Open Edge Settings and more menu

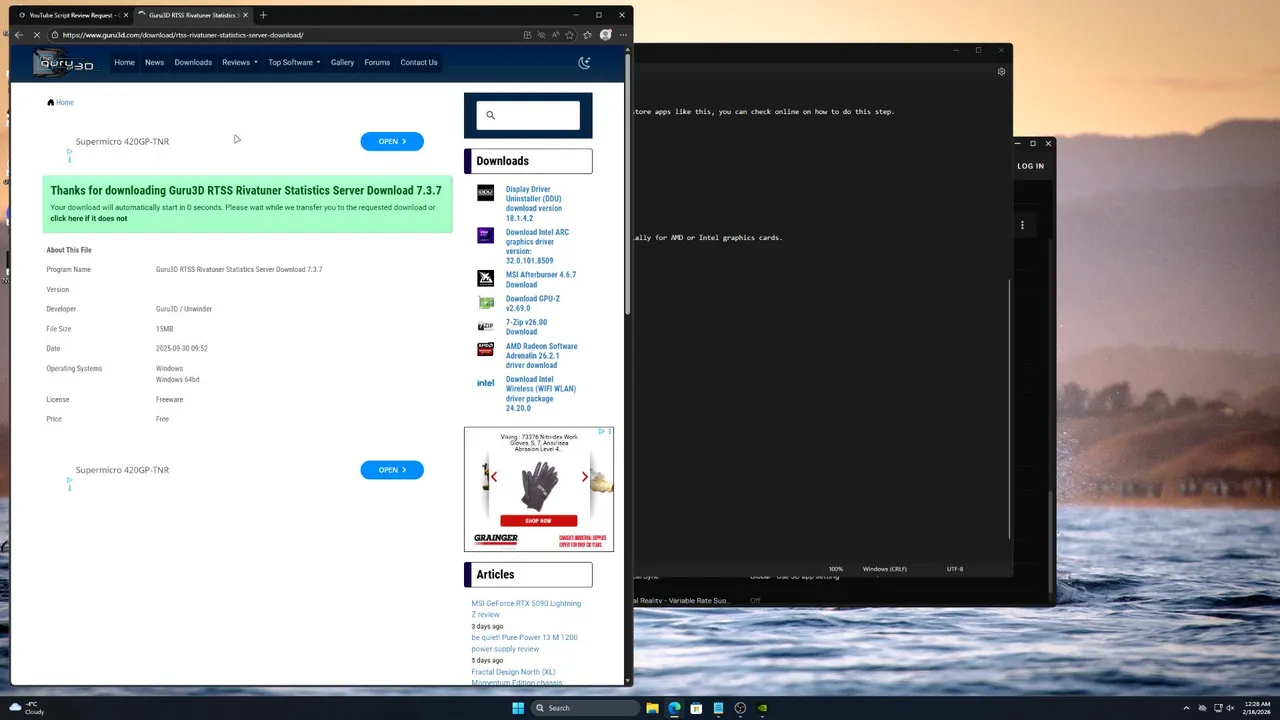[x=622, y=35]
